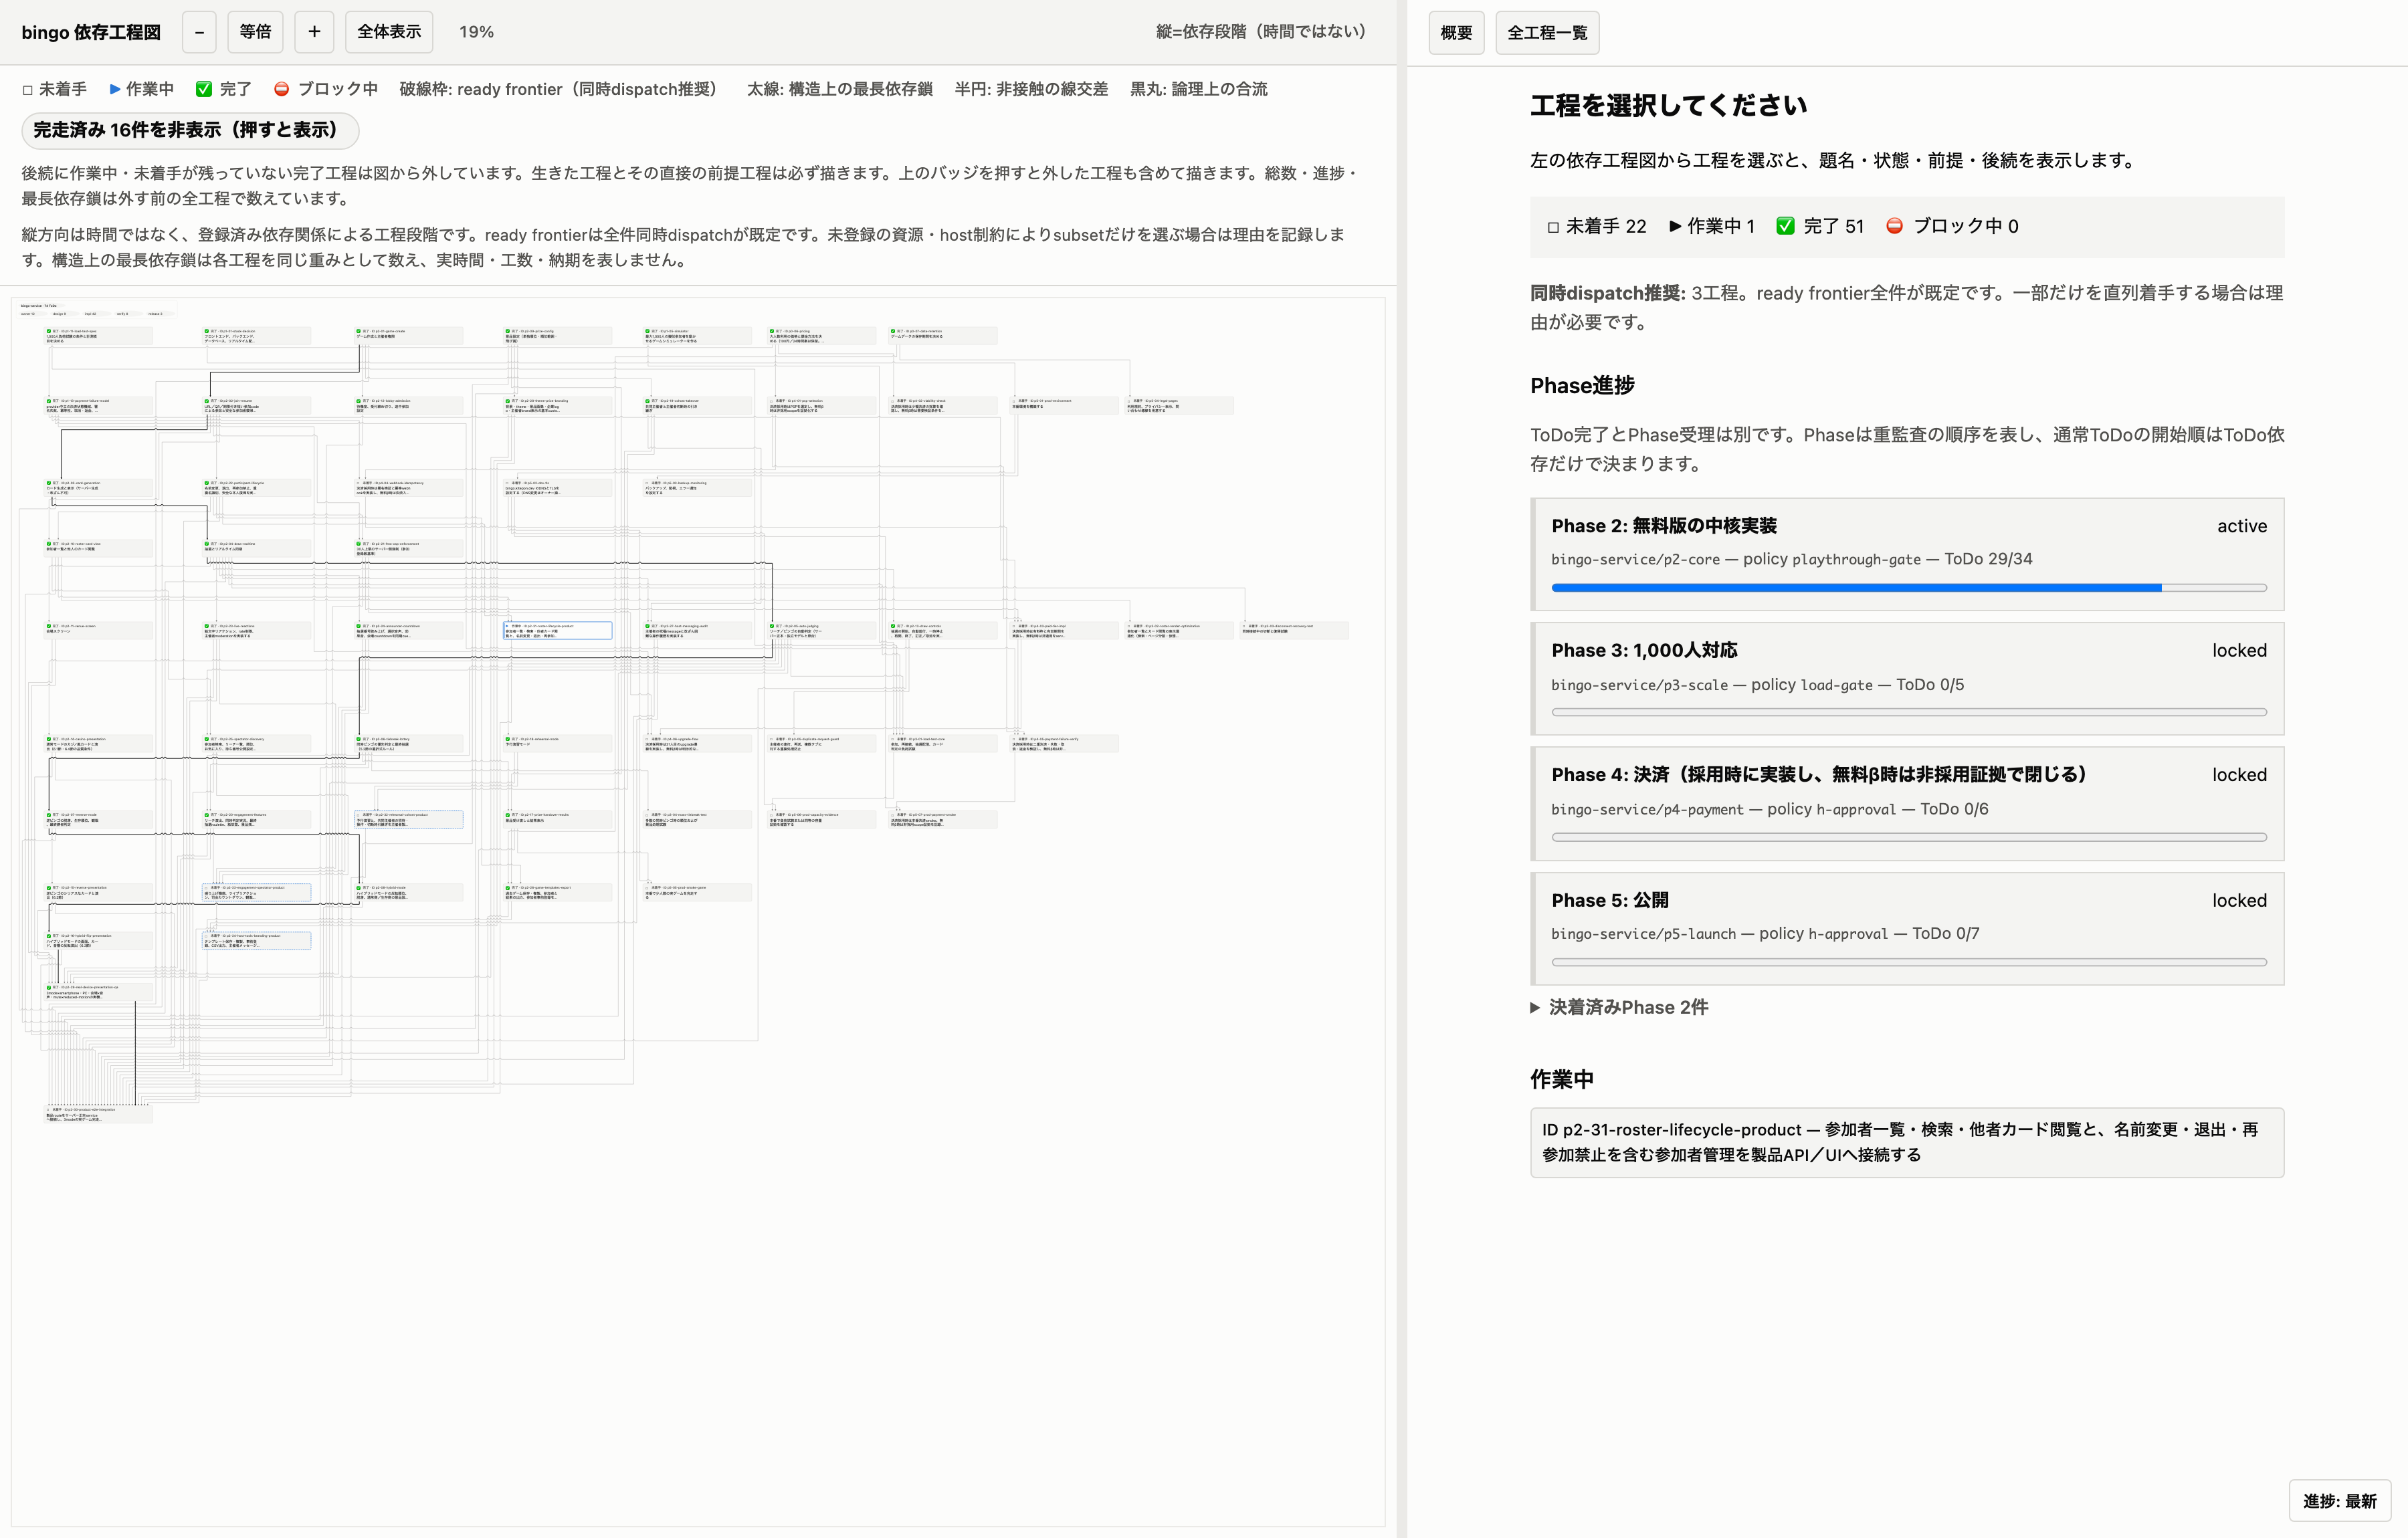Zoom out with the minus button

pos(199,32)
